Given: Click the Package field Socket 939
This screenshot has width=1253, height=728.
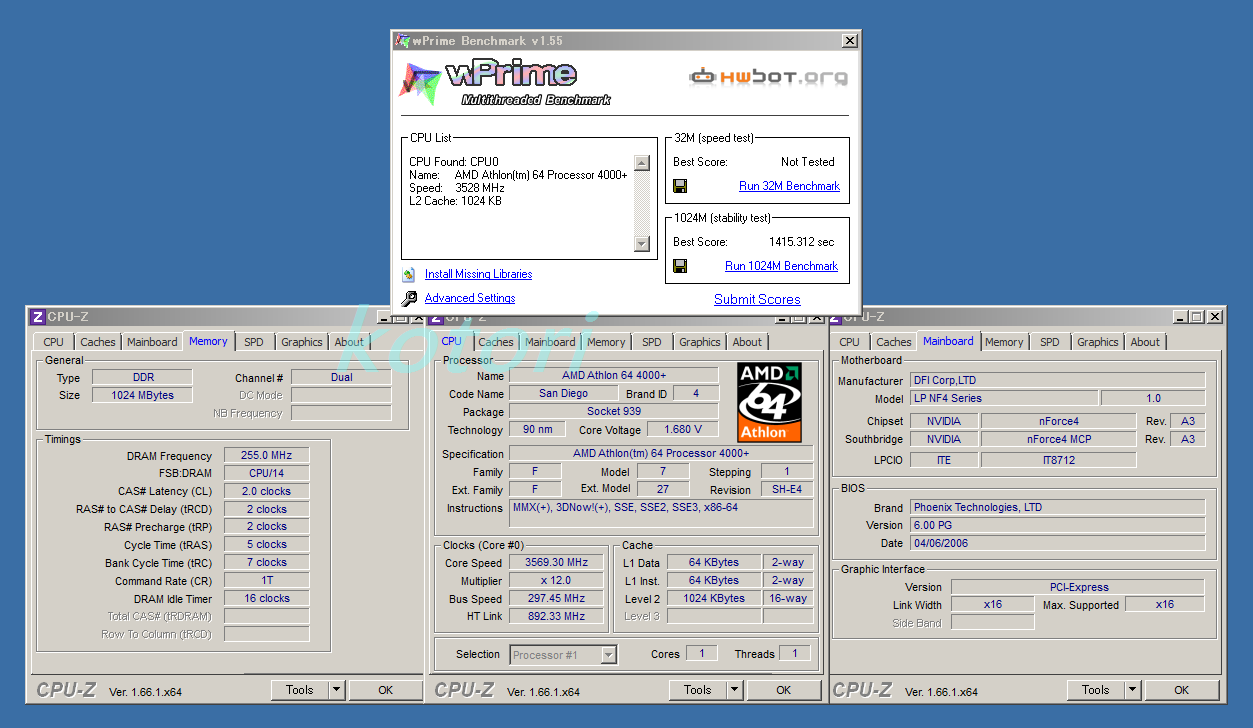Looking at the screenshot, I should 614,412.
